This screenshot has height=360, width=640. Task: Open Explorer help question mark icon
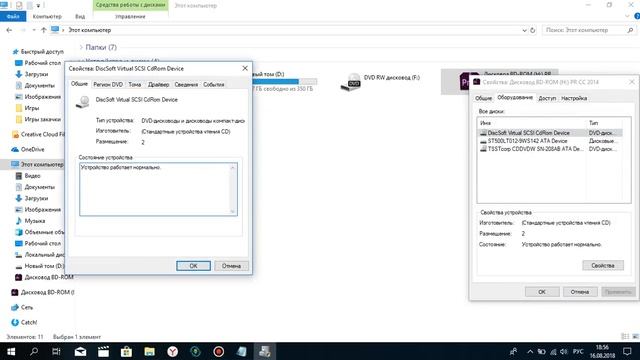pyautogui.click(x=637, y=16)
